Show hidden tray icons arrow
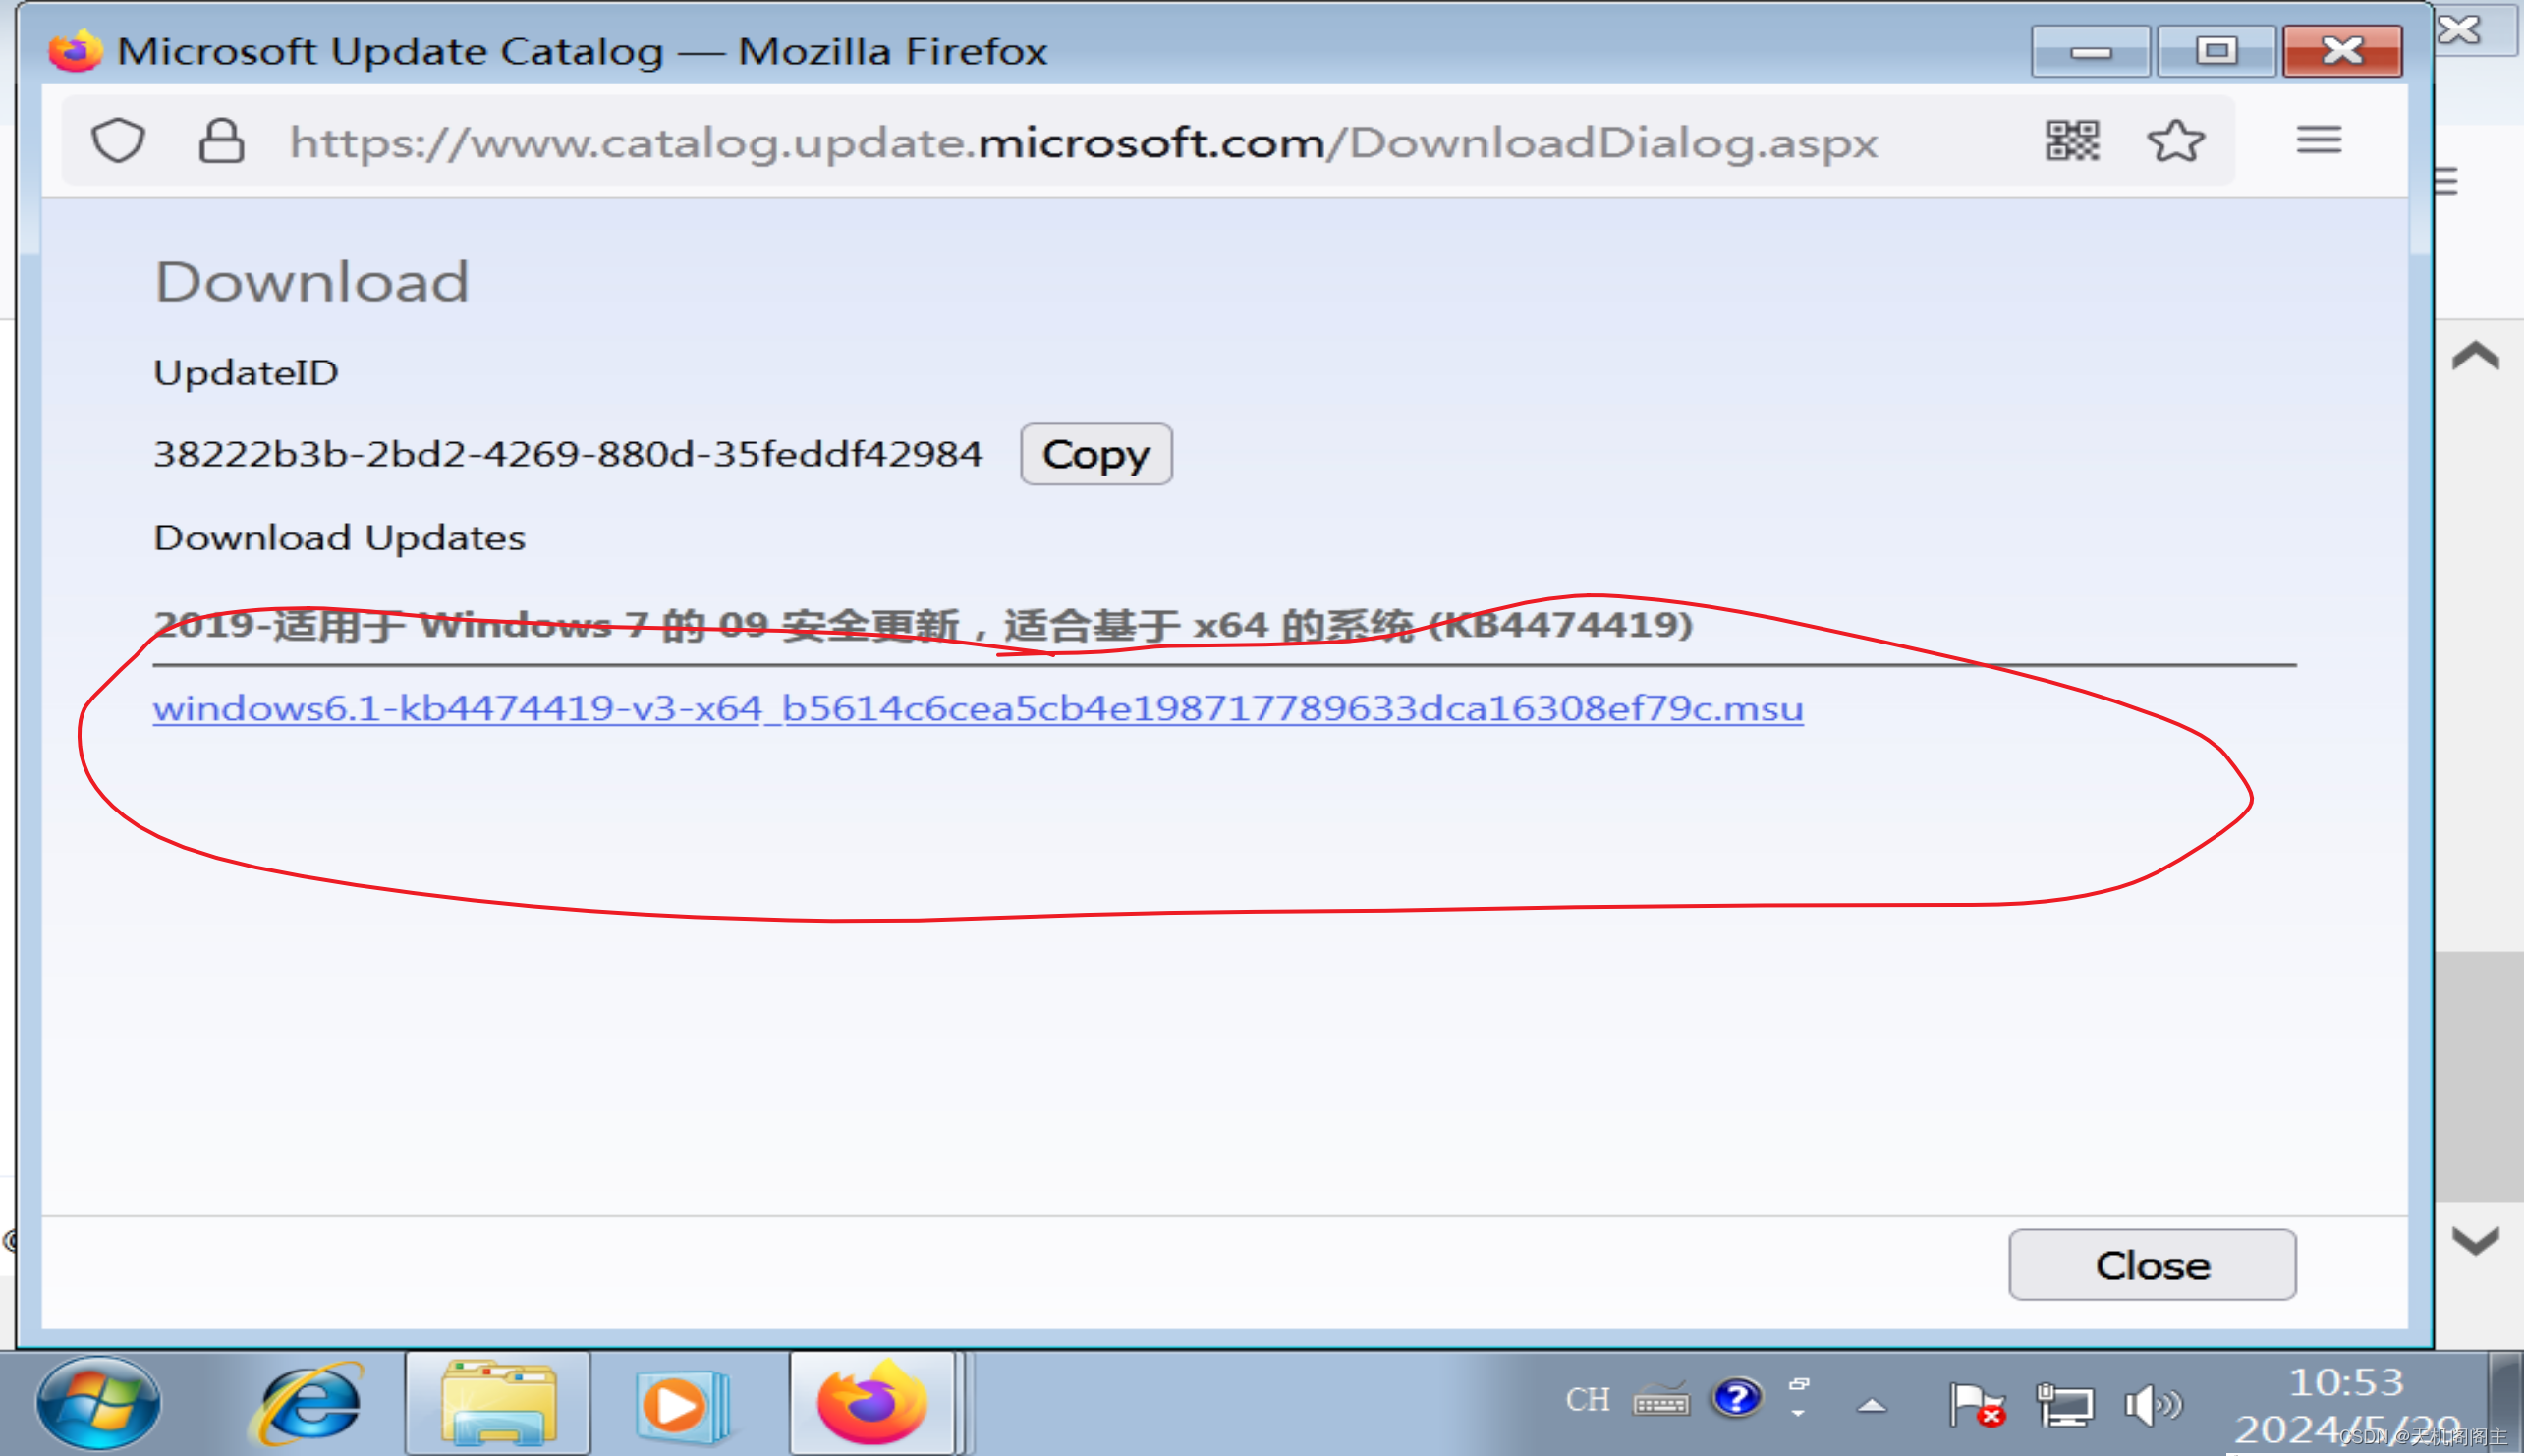 point(1872,1405)
